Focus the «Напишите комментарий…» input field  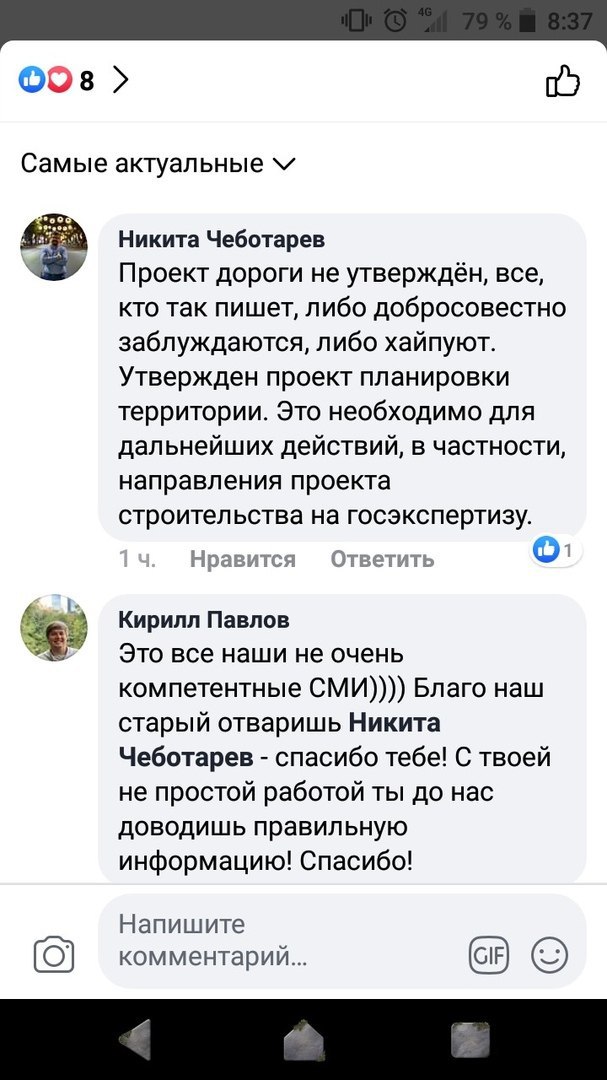(x=280, y=940)
